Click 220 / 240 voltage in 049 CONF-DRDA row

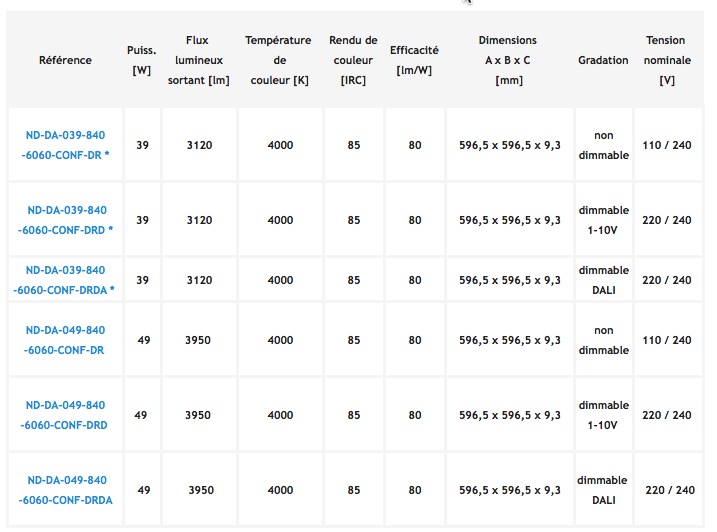tap(670, 490)
